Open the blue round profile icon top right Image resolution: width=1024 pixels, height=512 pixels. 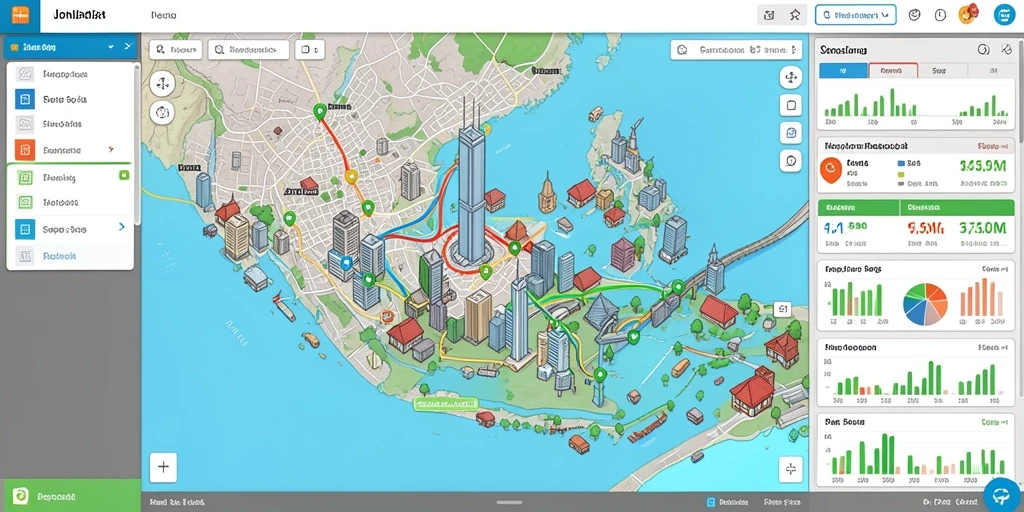tap(1004, 15)
